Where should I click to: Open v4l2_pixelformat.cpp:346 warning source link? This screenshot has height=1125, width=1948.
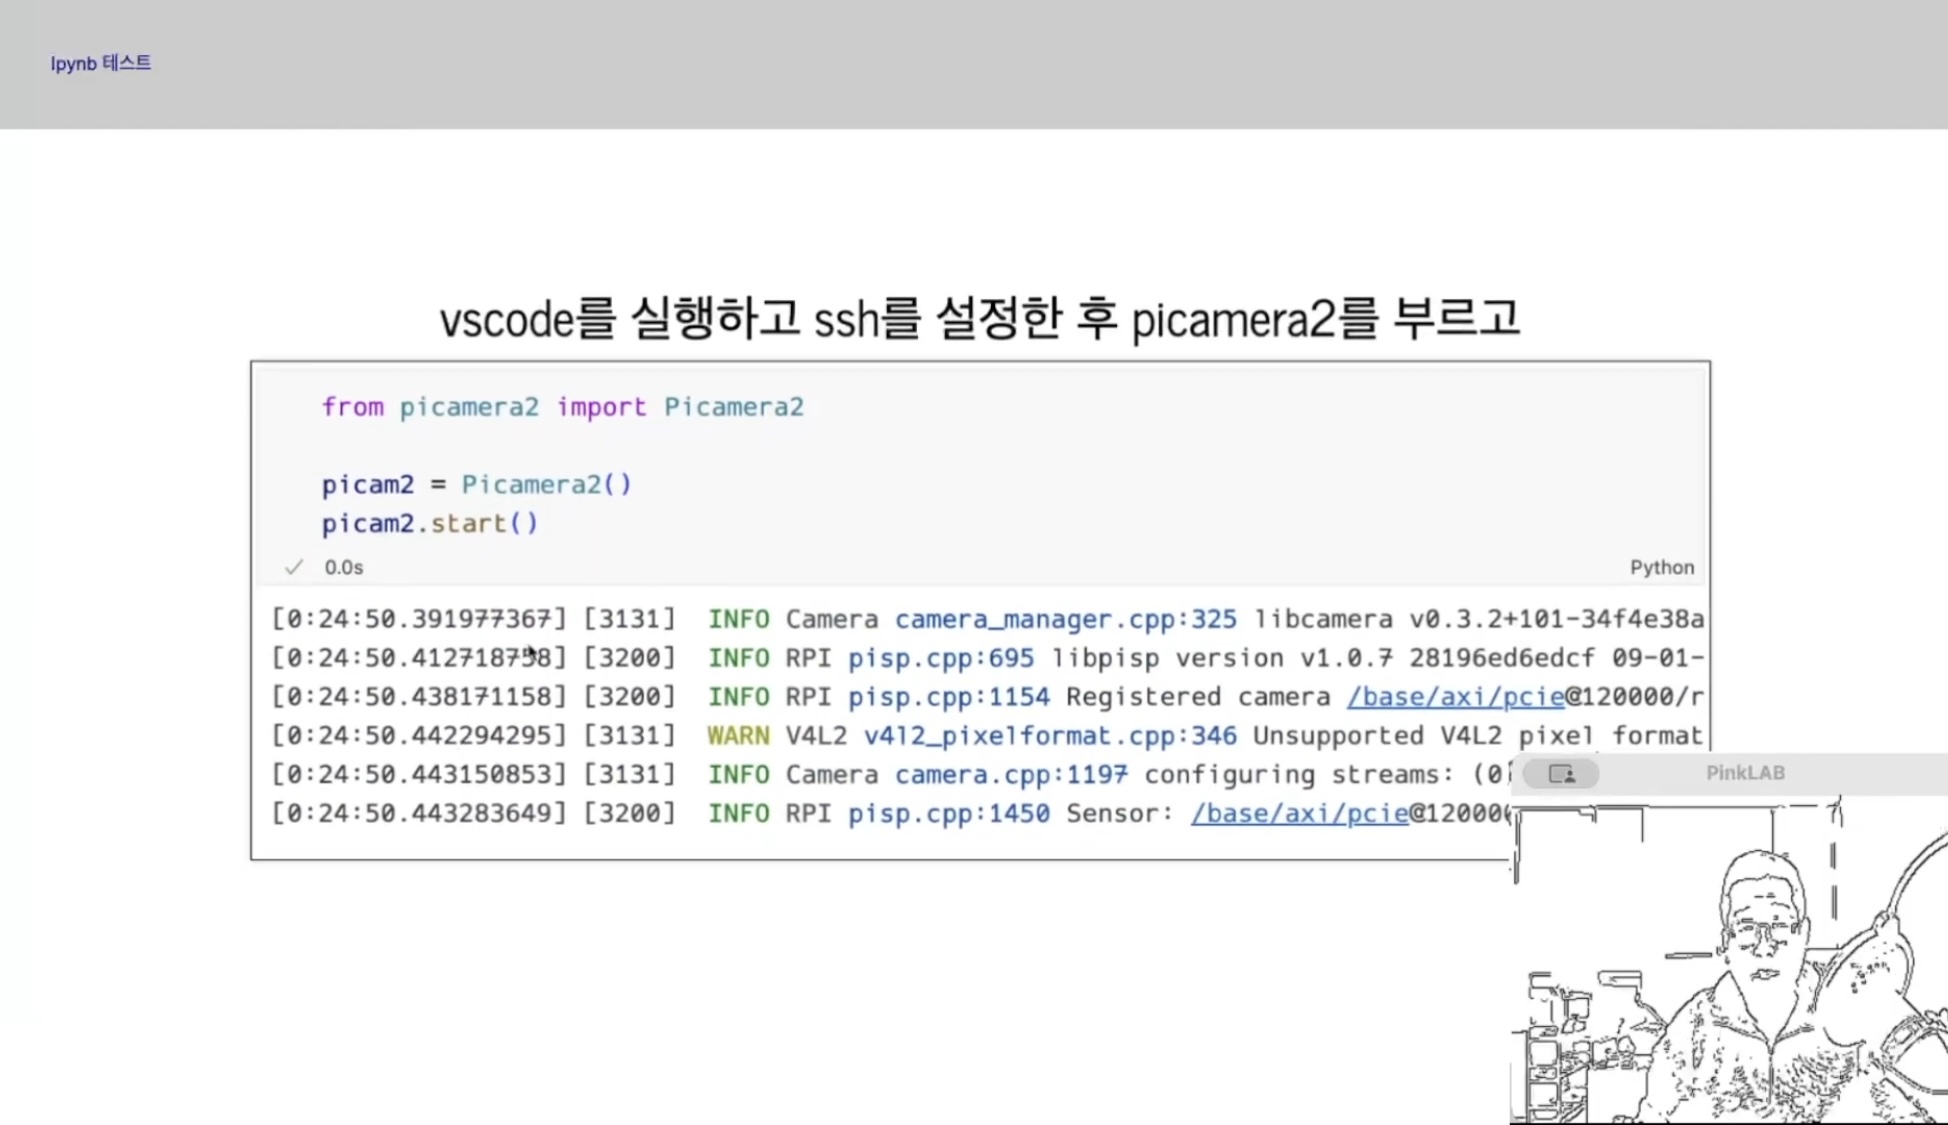tap(1050, 736)
